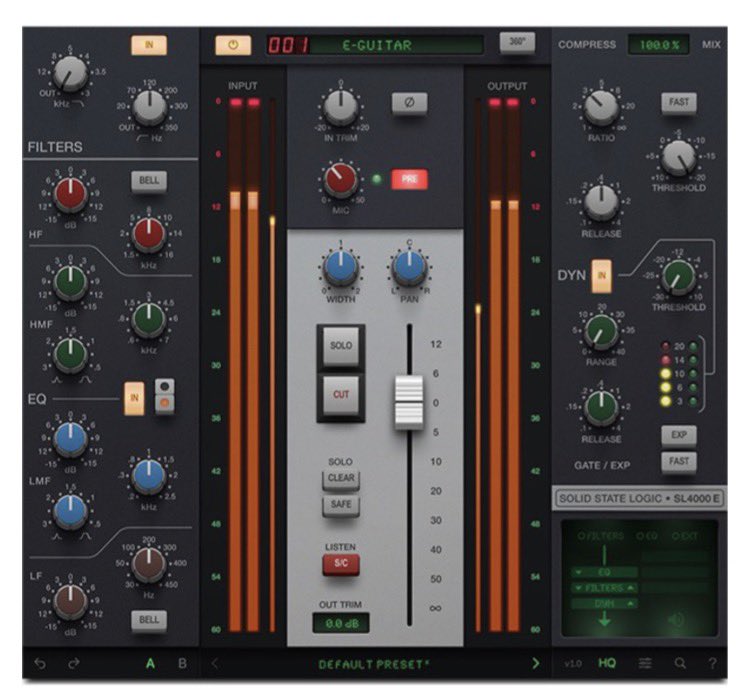Click the LISTEN S/C button
Image resolution: width=750 pixels, height=699 pixels.
click(341, 564)
